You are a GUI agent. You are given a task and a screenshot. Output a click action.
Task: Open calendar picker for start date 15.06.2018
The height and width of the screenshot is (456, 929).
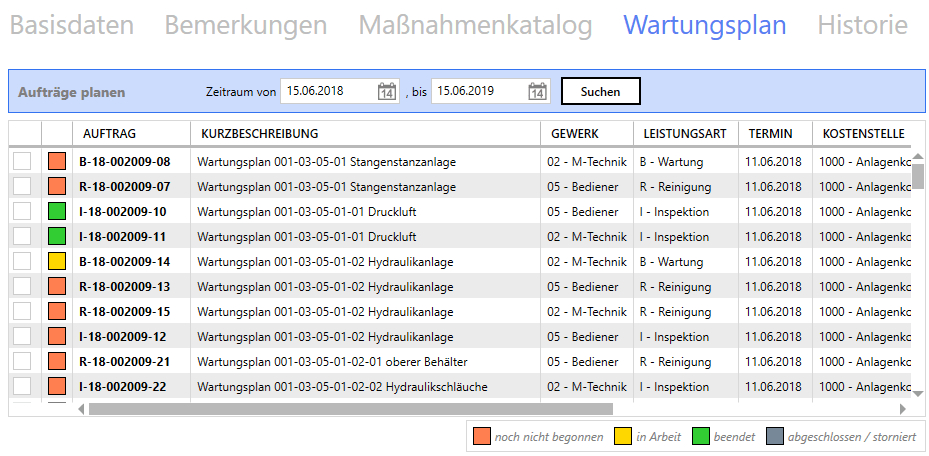pos(387,92)
